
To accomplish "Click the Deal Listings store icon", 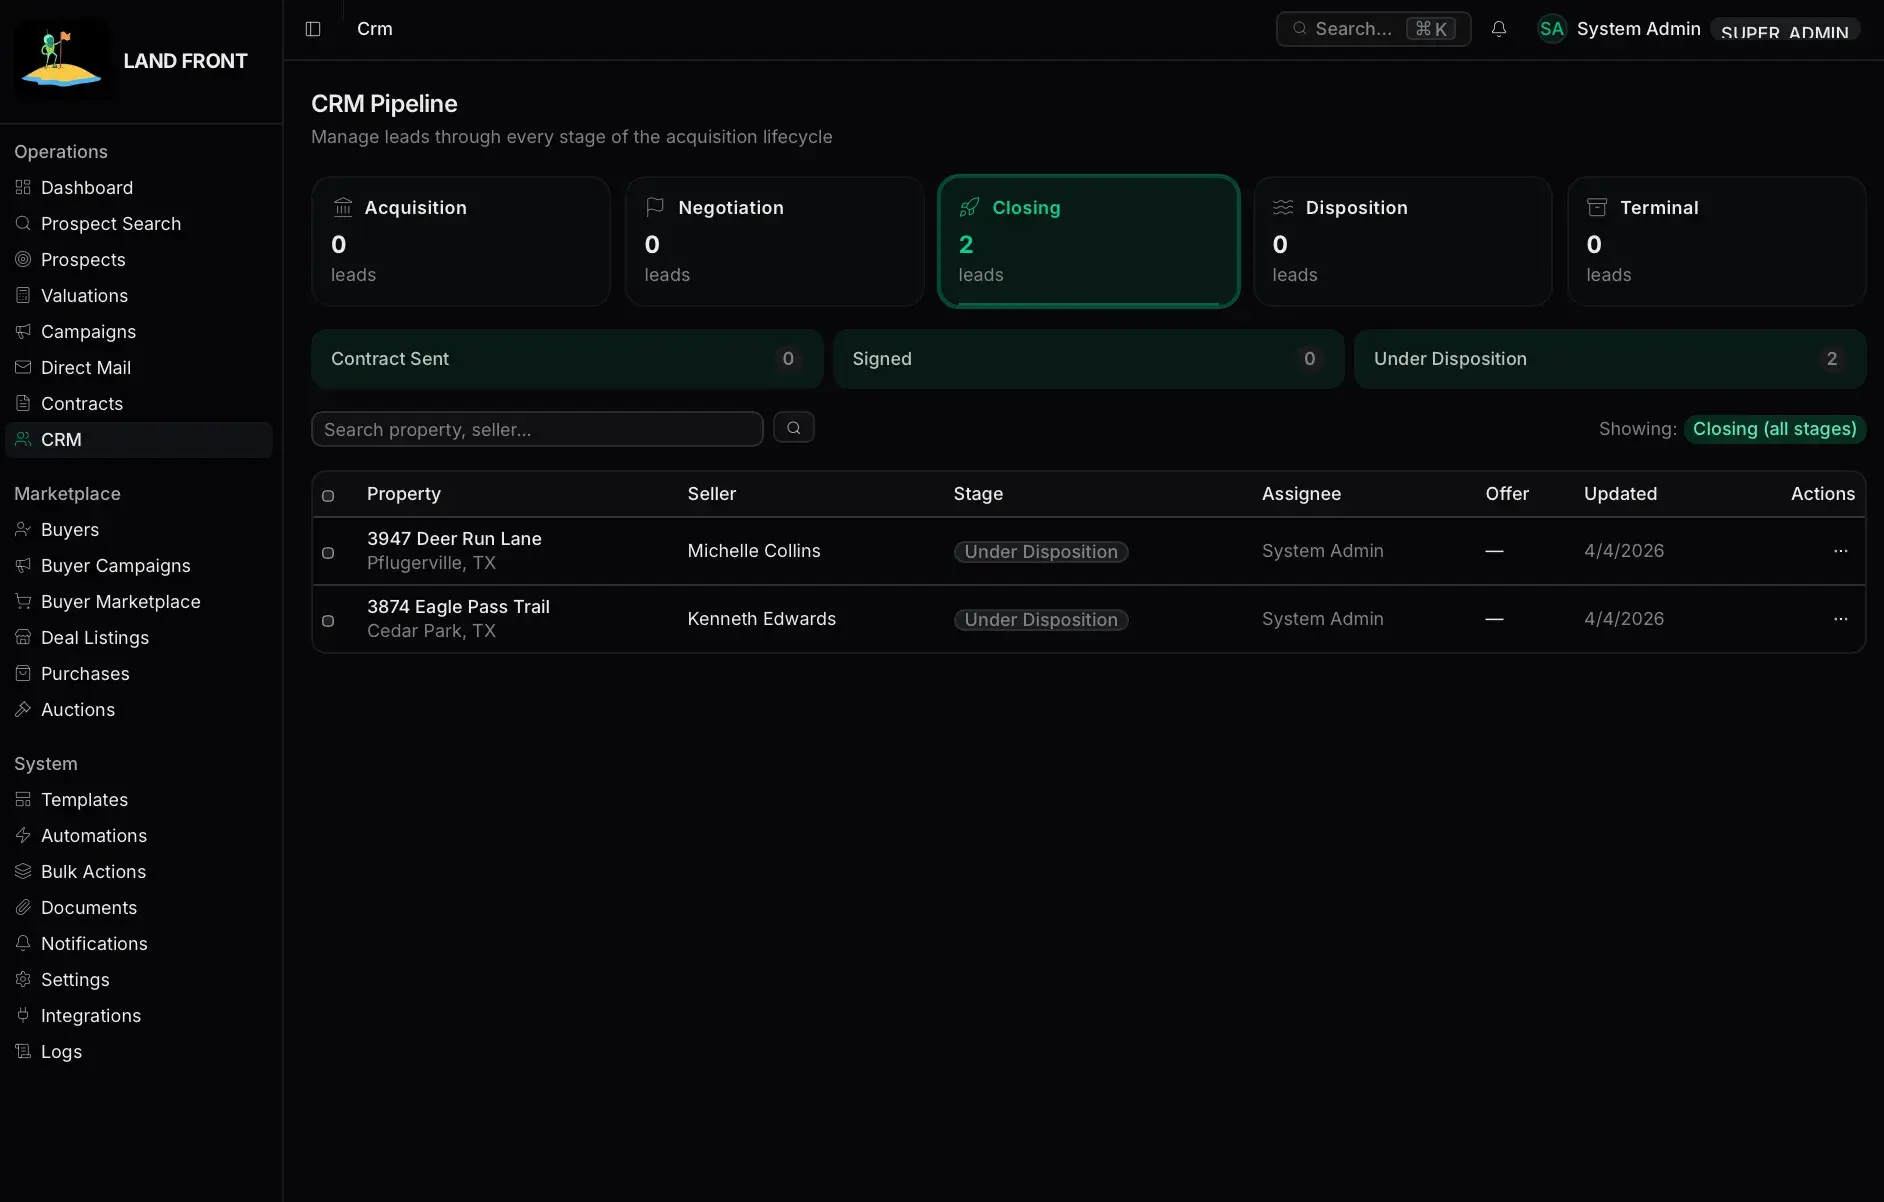I will (x=23, y=637).
